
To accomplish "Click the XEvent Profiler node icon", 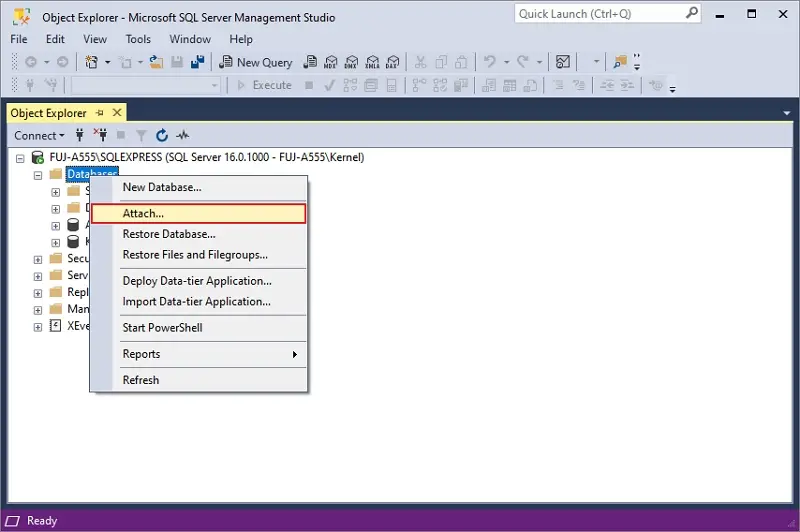I will [x=55, y=325].
